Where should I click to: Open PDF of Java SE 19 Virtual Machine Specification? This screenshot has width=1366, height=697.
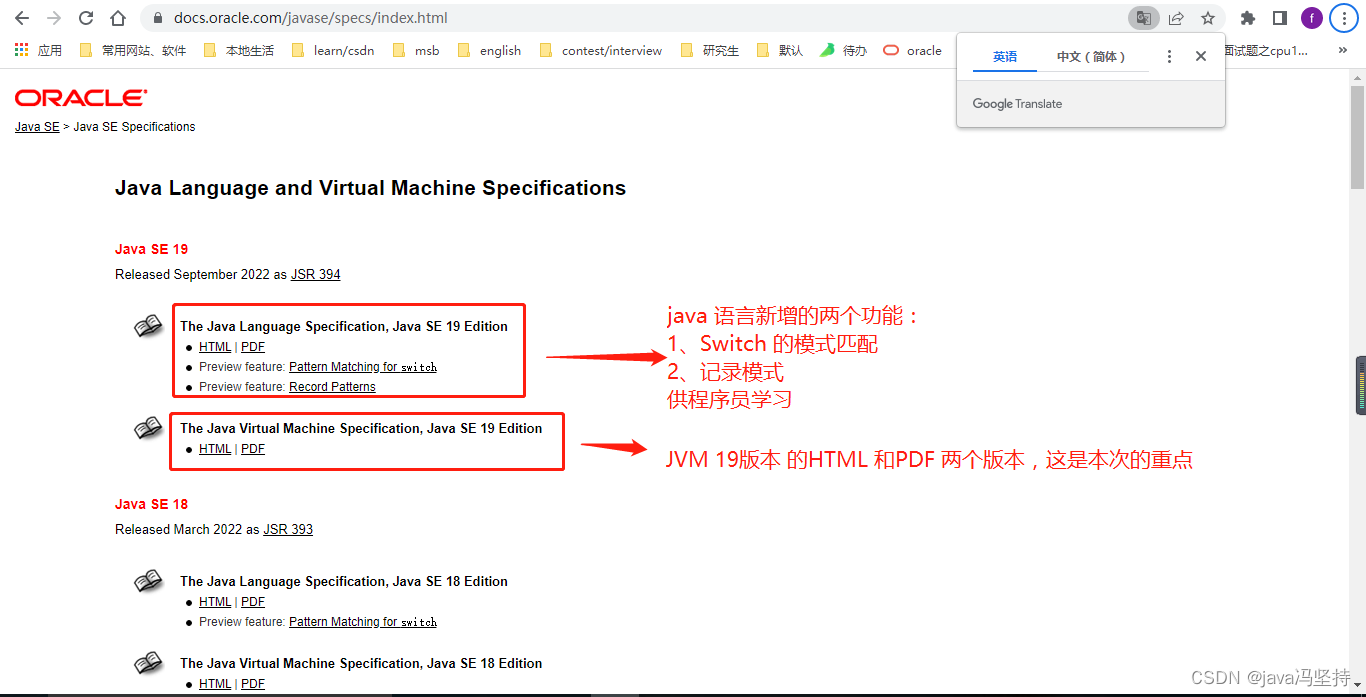253,449
